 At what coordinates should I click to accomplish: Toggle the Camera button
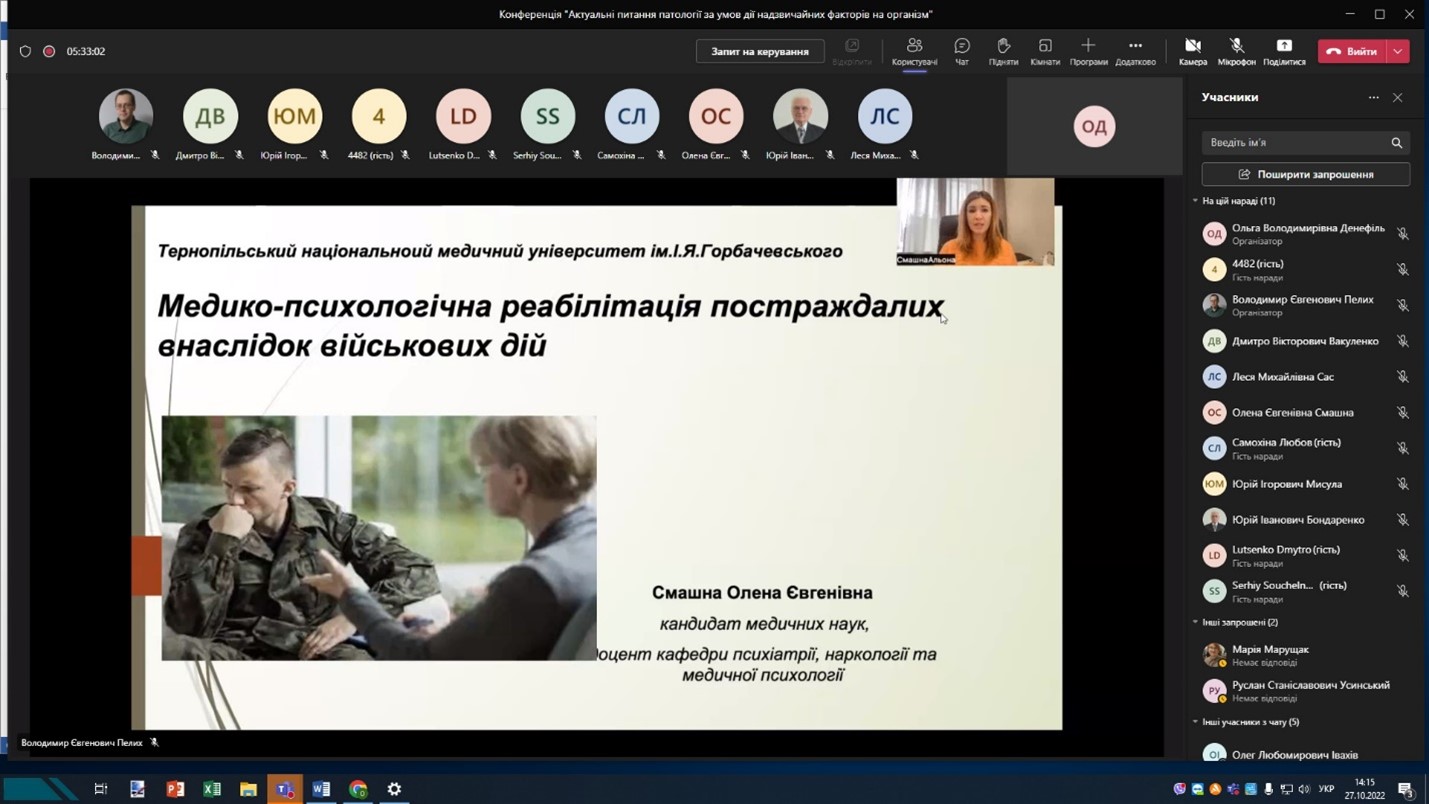pos(1192,47)
